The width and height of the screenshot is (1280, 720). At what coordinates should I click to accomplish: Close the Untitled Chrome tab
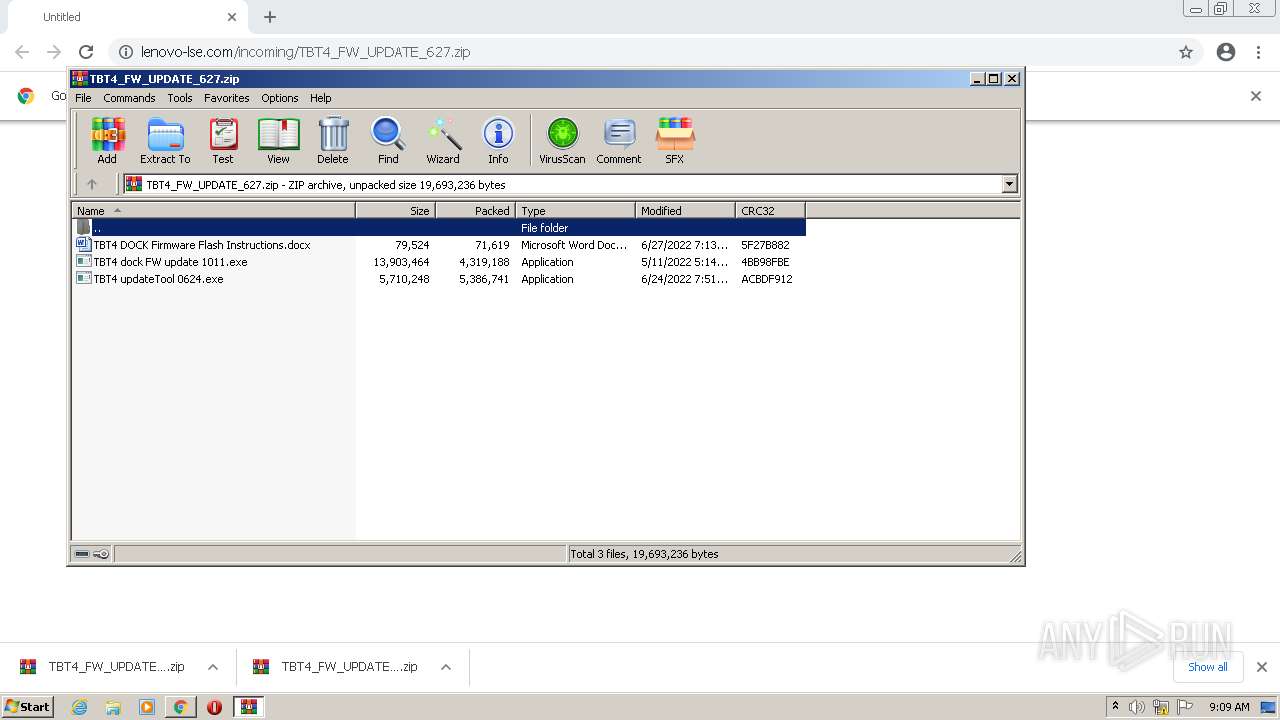[232, 17]
